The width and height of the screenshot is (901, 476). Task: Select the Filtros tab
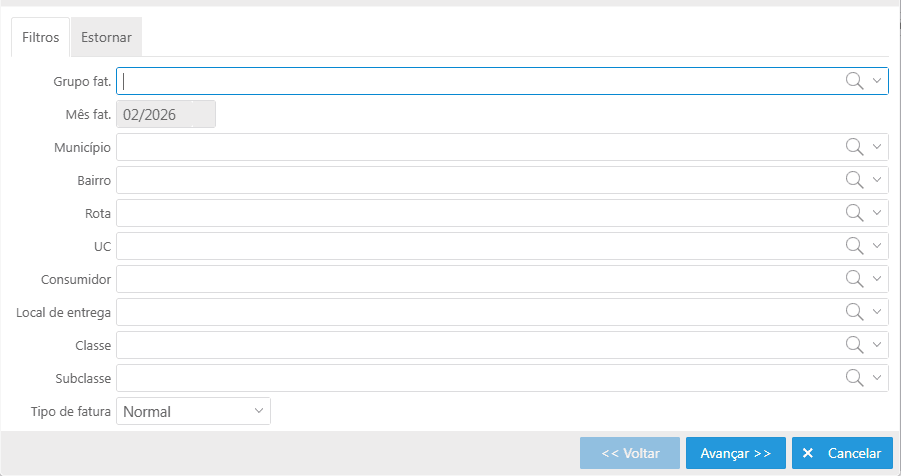click(41, 38)
